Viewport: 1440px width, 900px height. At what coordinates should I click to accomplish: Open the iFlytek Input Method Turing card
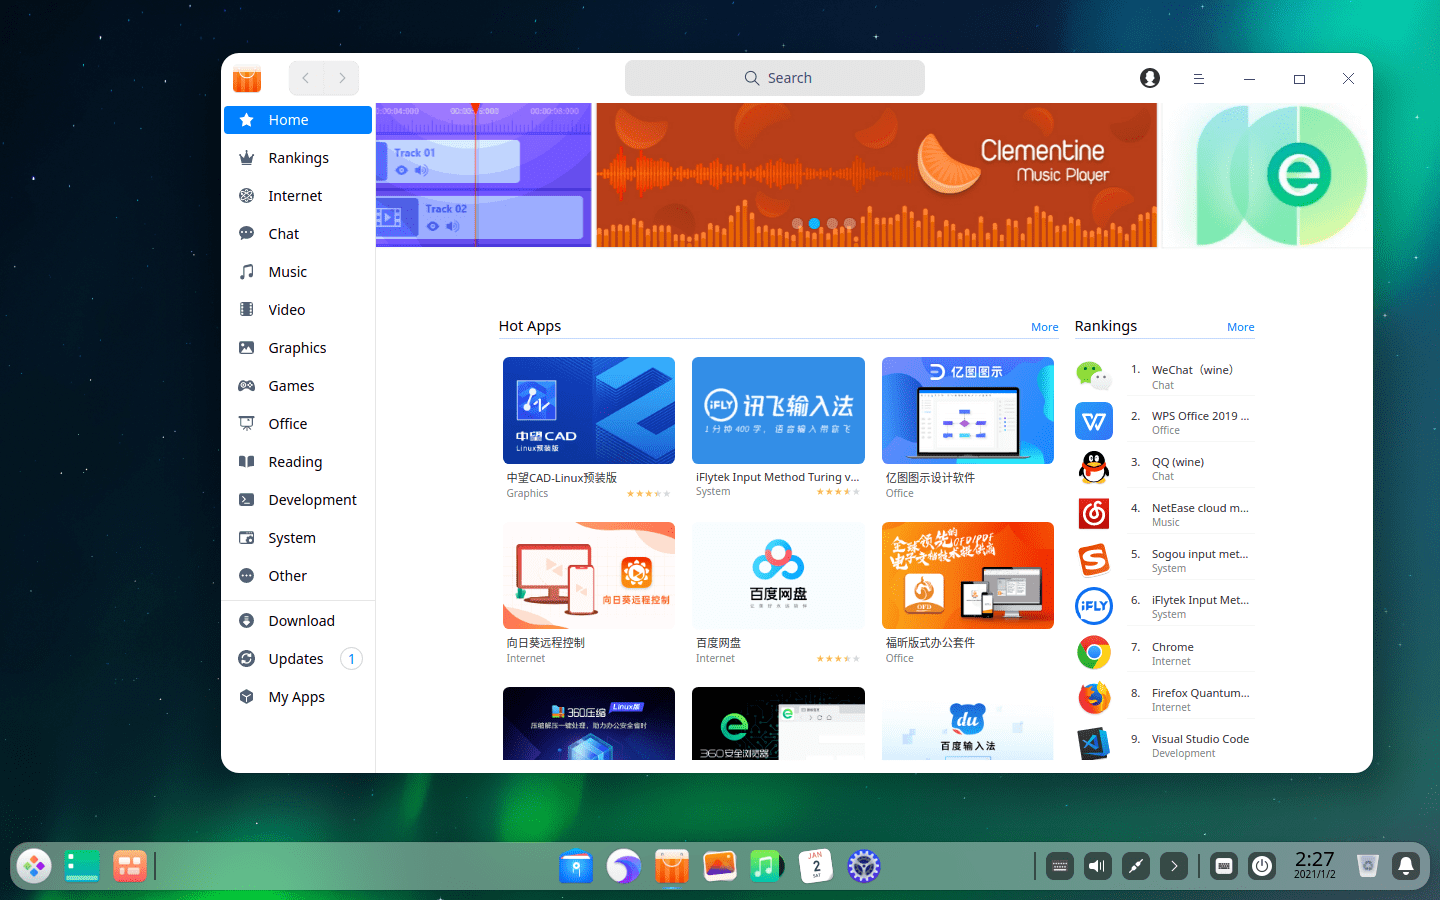click(x=778, y=427)
